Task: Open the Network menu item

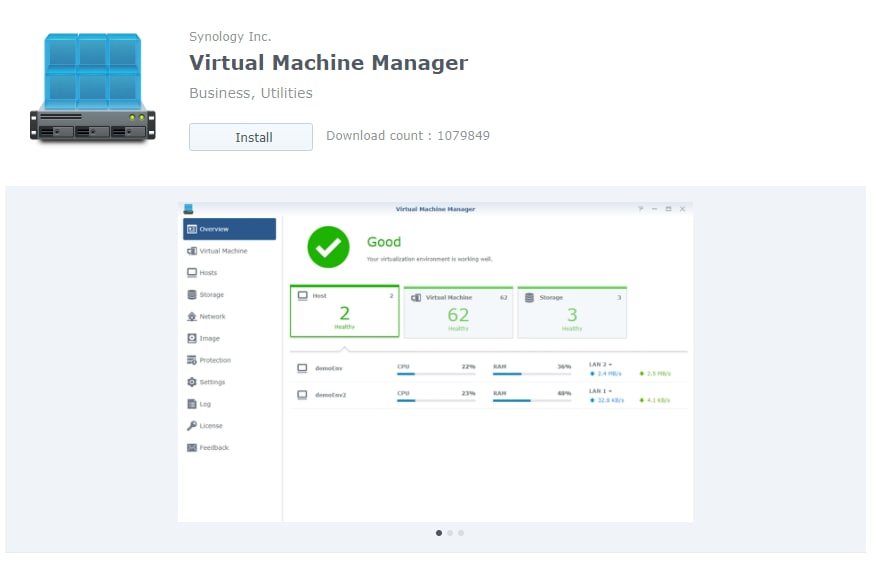Action: click(x=229, y=316)
